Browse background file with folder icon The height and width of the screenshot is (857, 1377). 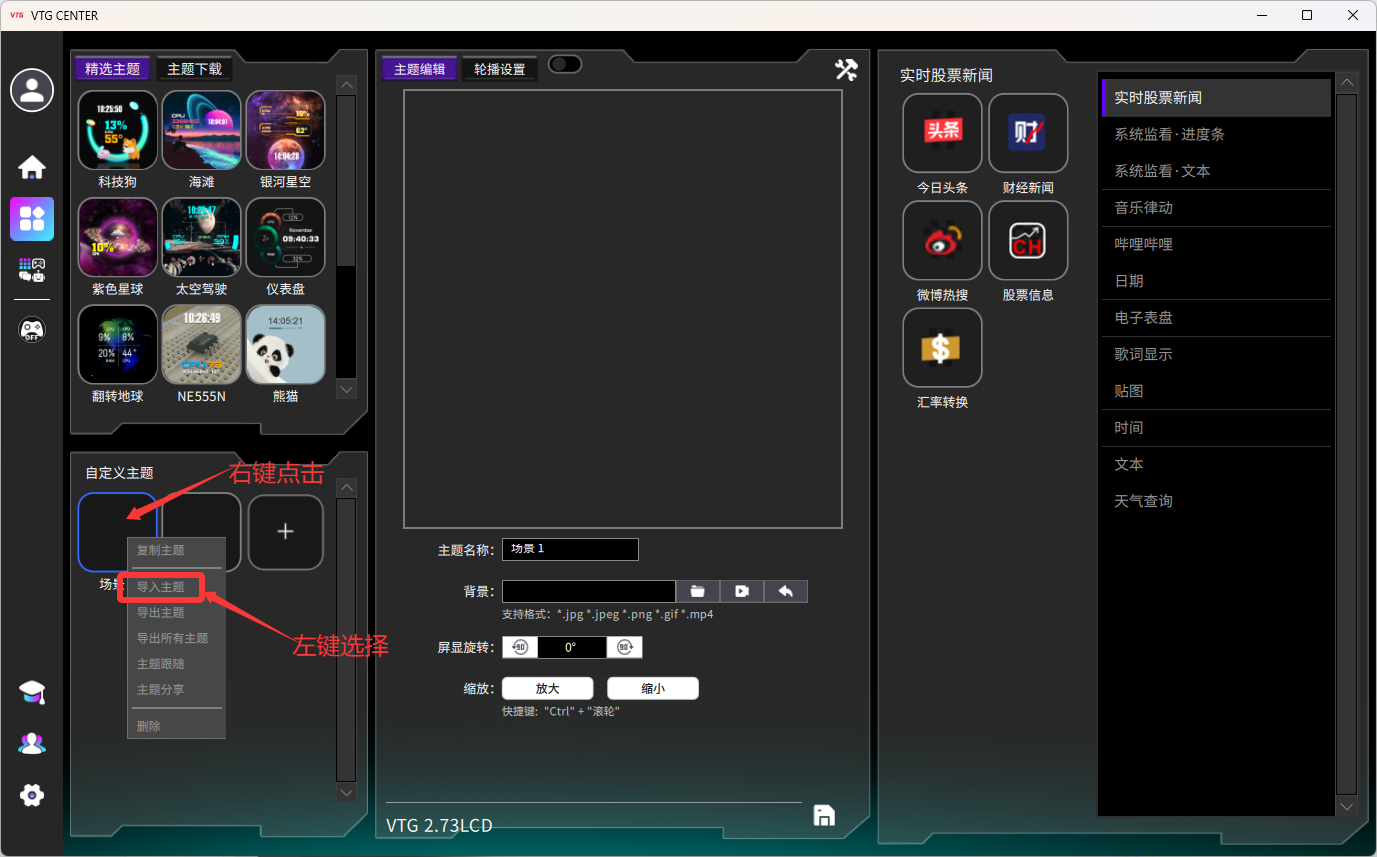697,591
